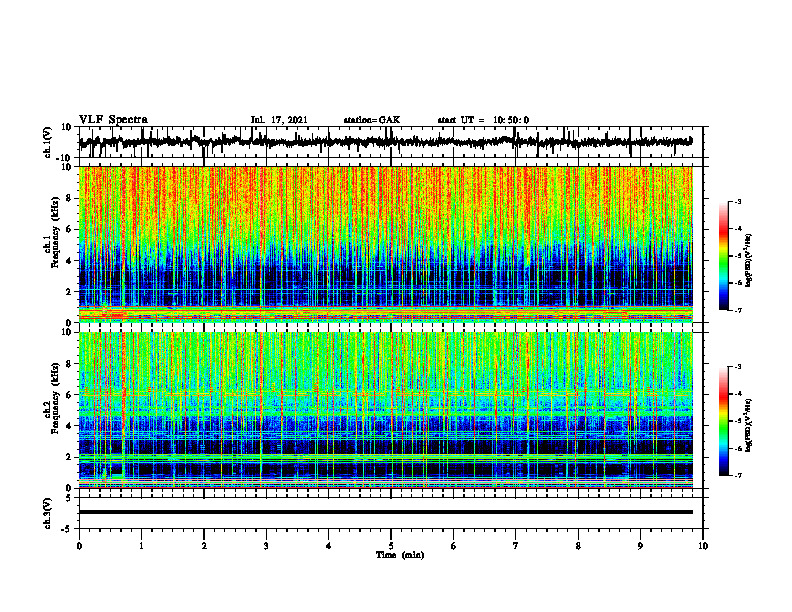The height and width of the screenshot is (612, 792).
Task: Click time axis tick label "6"
Action: point(454,546)
